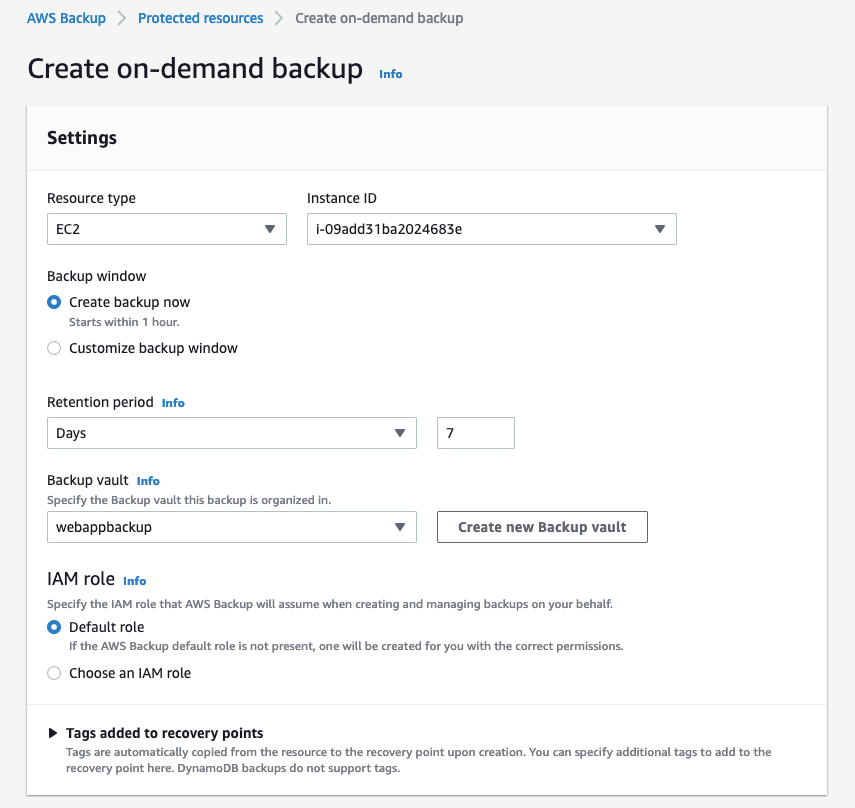
Task: Navigate to AWS Backup breadcrumb
Action: point(66,17)
